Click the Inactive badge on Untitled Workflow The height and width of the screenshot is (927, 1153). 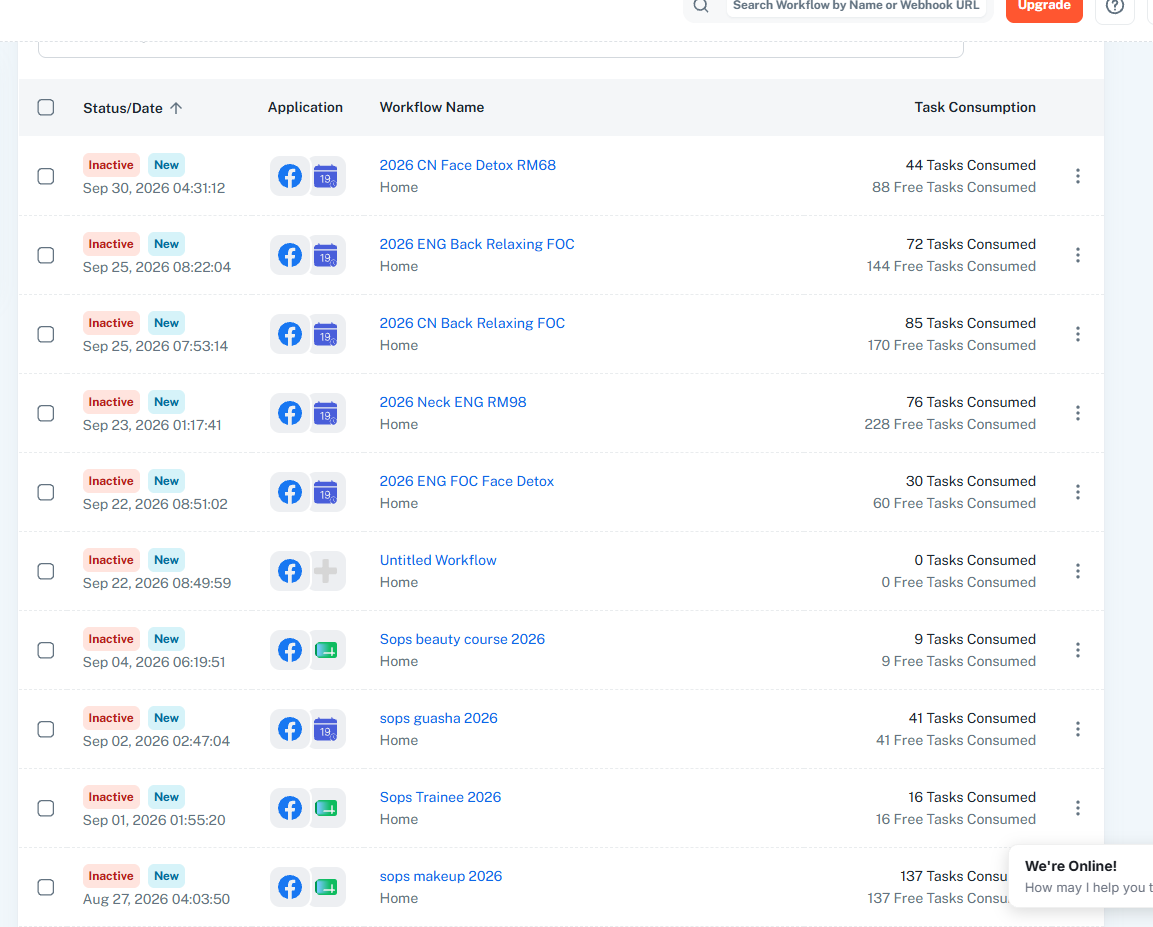click(111, 560)
